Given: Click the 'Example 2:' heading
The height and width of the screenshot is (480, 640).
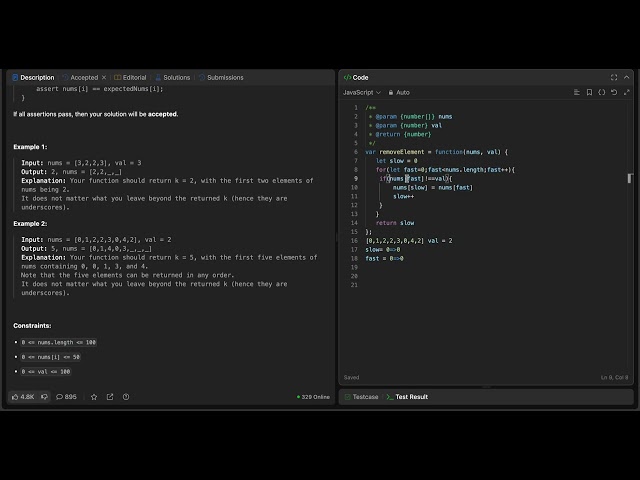Looking at the screenshot, I should pos(30,224).
